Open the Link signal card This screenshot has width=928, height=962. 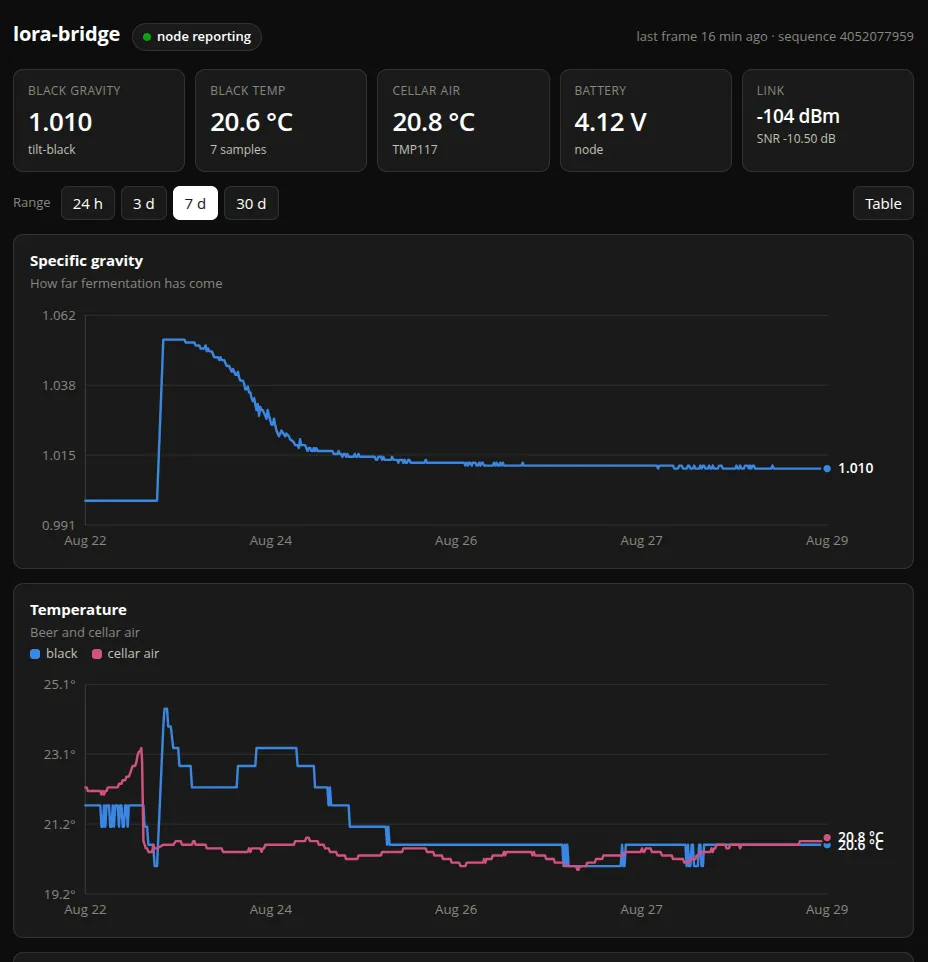point(827,120)
